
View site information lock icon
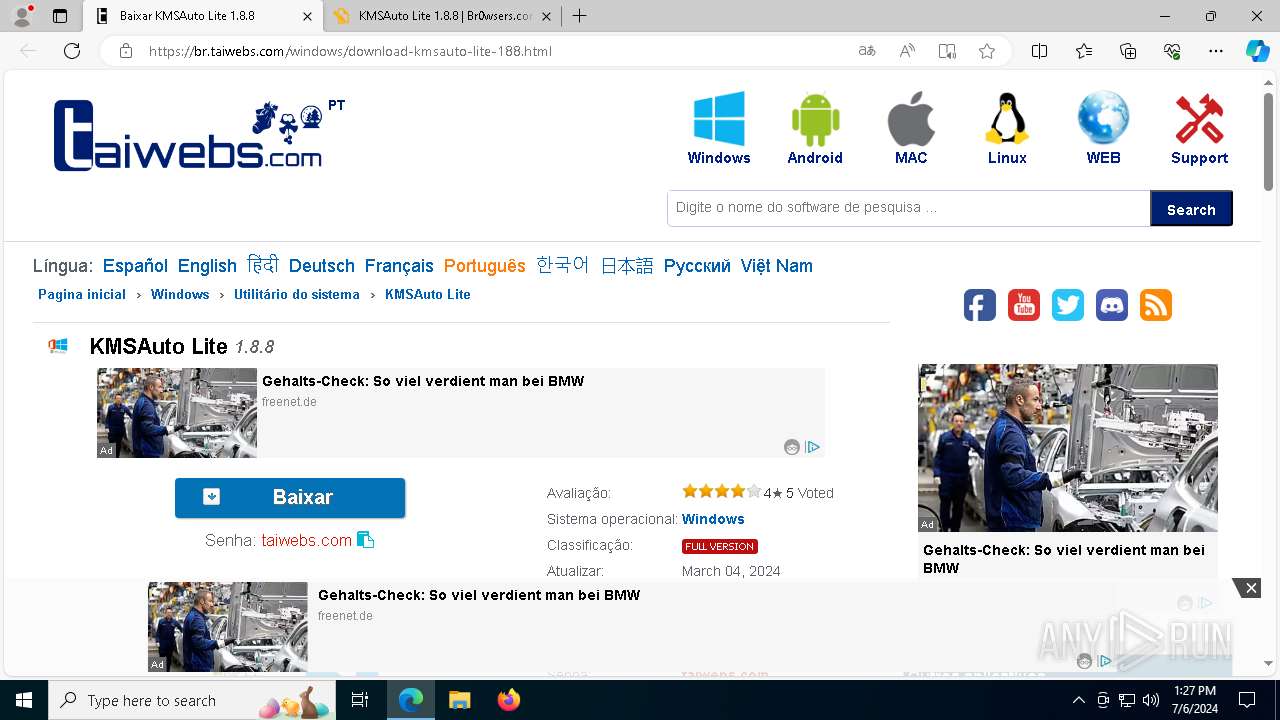click(126, 51)
